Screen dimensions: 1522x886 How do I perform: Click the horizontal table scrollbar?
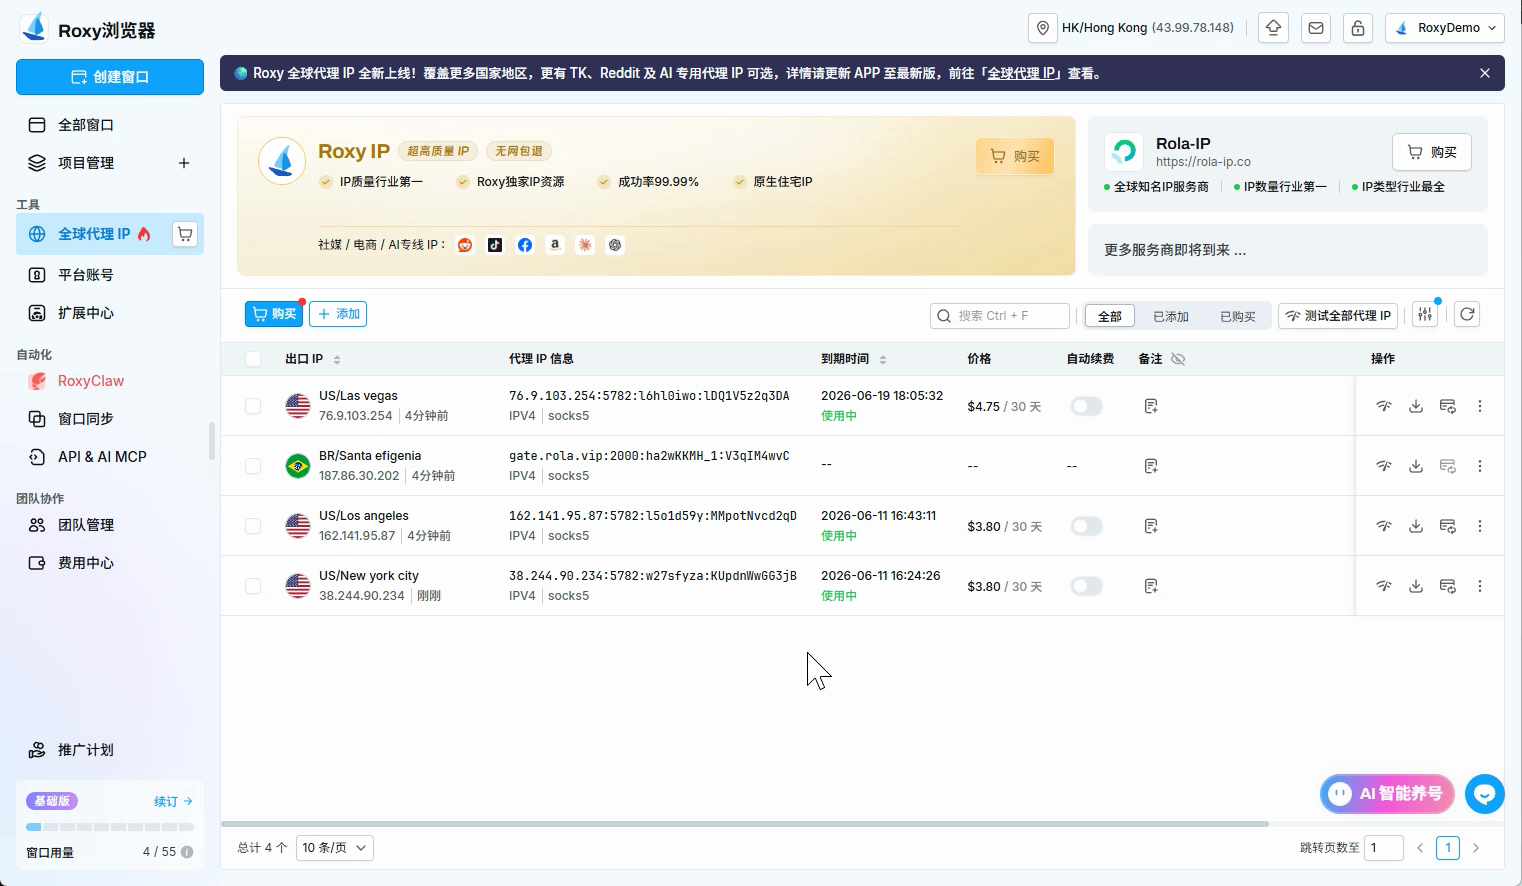click(x=745, y=824)
